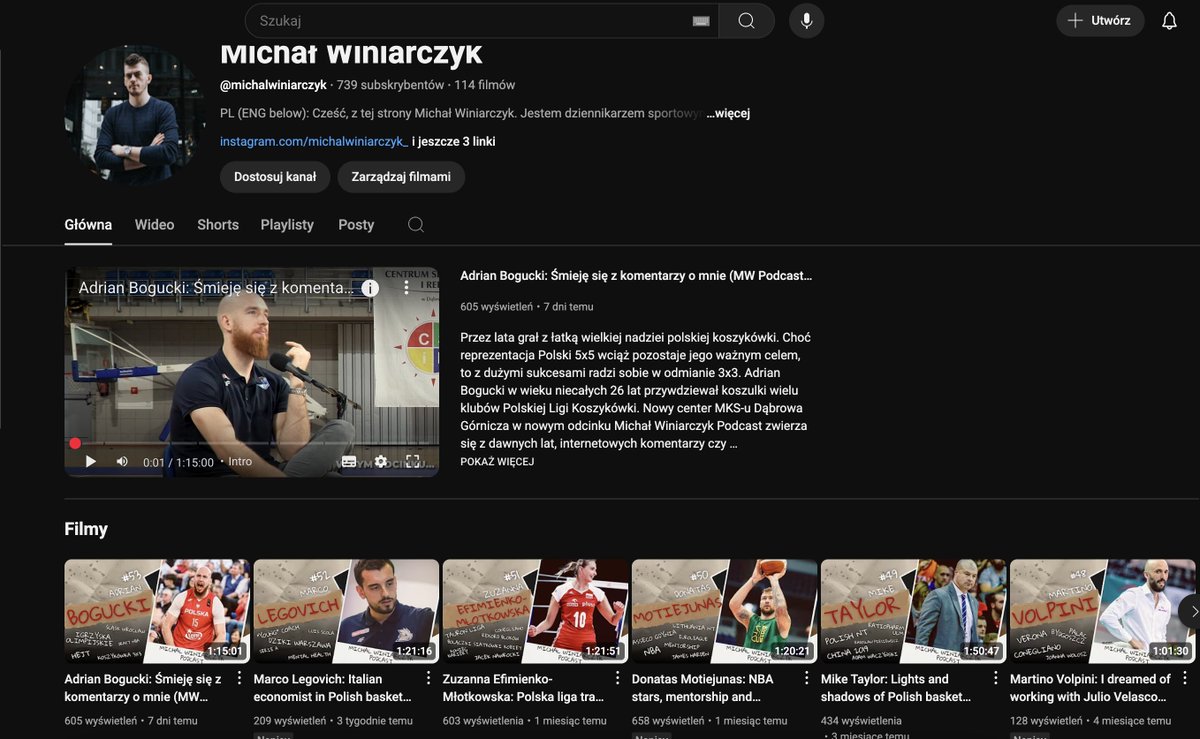This screenshot has width=1200, height=739.
Task: Switch to the Shorts tab
Action: pos(218,225)
